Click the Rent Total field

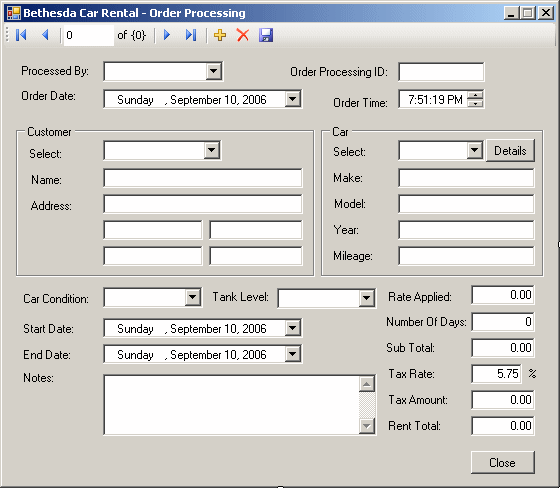502,426
